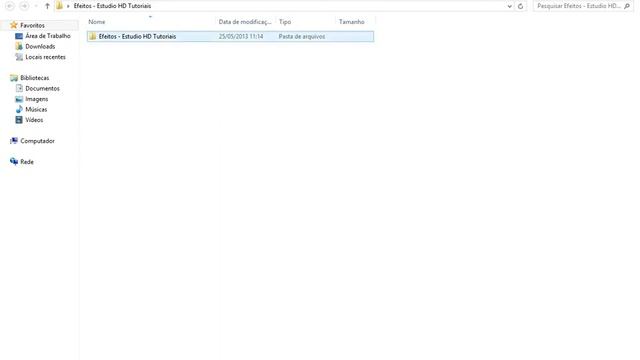
Task: Open Rede in navigation pane
Action: tap(27, 162)
